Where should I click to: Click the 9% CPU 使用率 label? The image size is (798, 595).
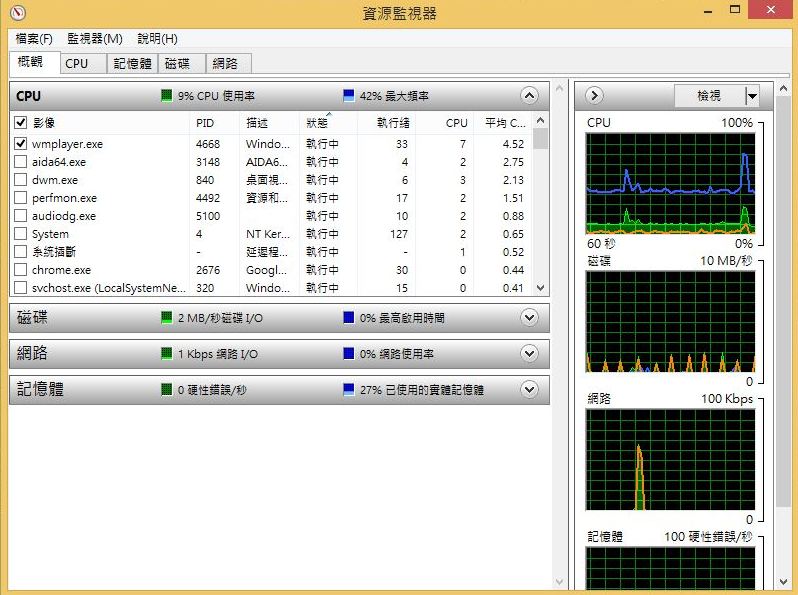[216, 96]
